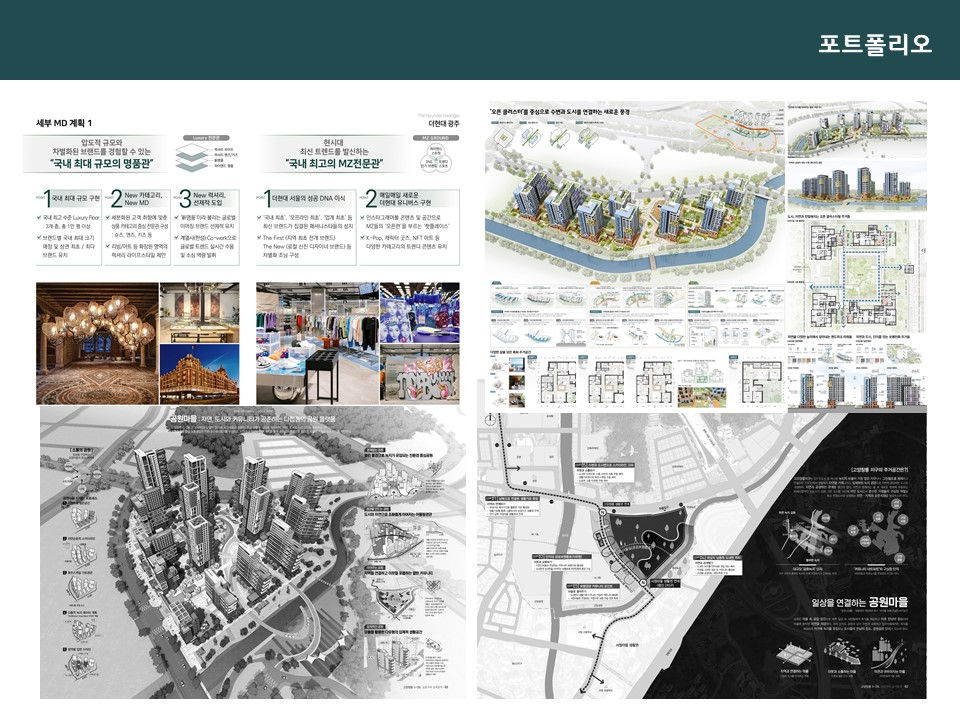
Task: Open the clothing racks store photo
Action: tap(317, 343)
